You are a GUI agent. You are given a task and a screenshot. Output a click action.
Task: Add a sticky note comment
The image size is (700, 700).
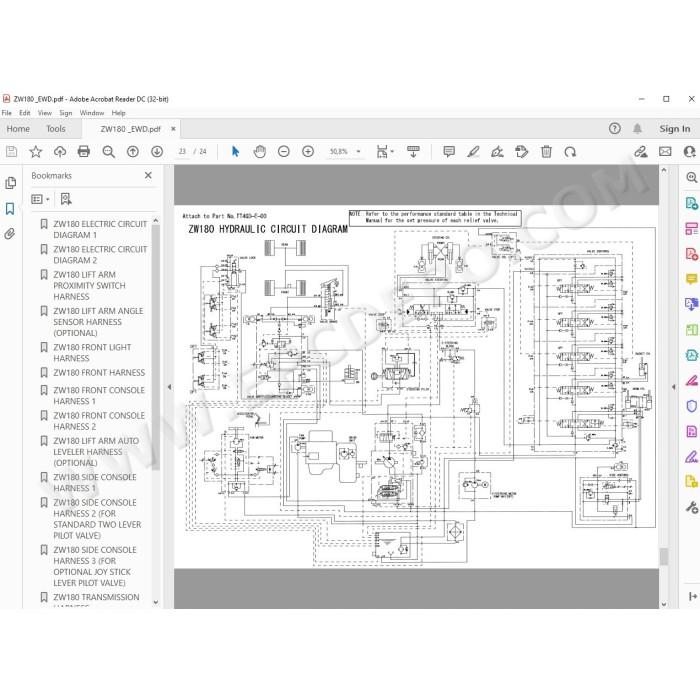click(449, 152)
